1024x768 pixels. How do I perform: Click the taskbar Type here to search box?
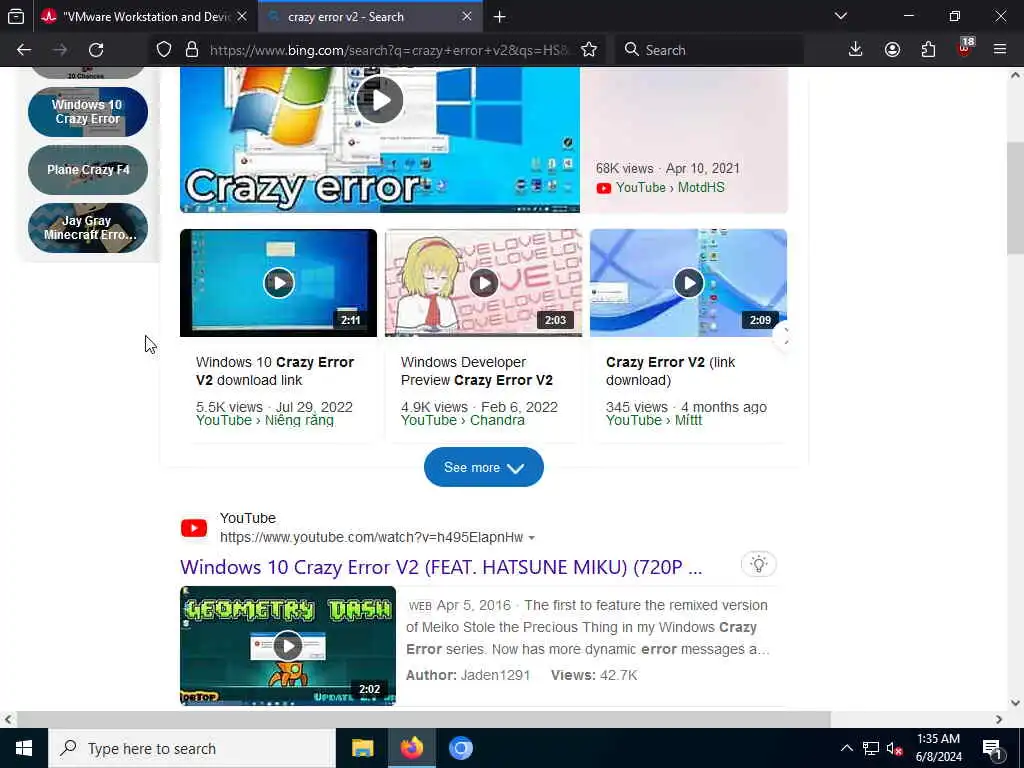pos(192,748)
